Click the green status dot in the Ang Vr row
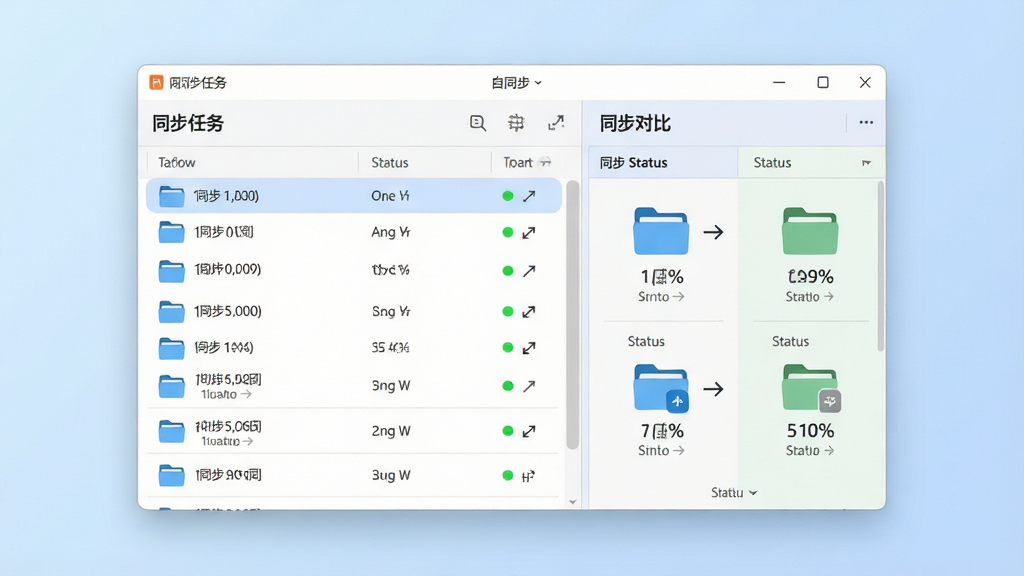 pos(507,232)
